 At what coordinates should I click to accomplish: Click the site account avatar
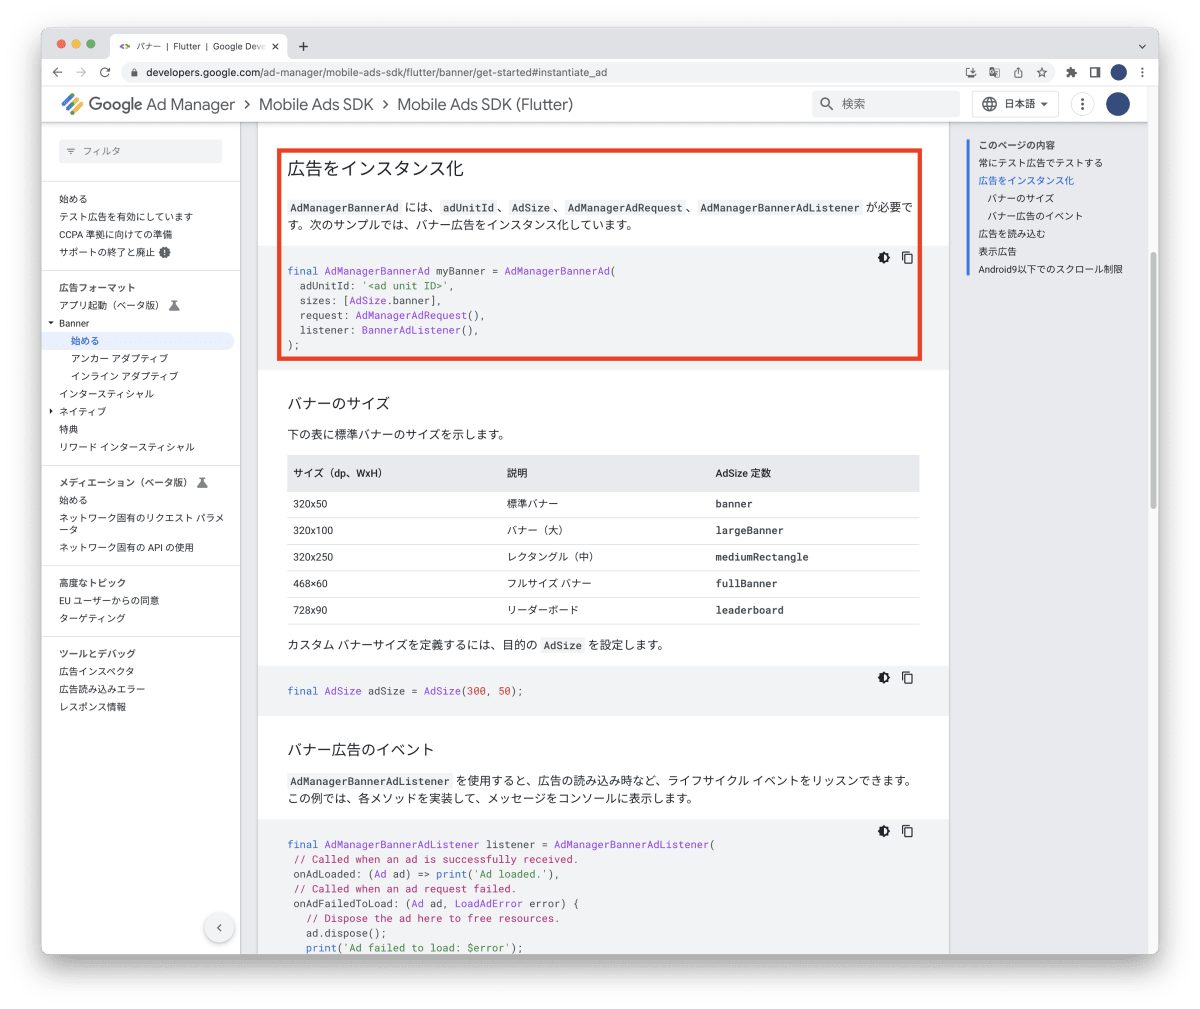pyautogui.click(x=1118, y=104)
